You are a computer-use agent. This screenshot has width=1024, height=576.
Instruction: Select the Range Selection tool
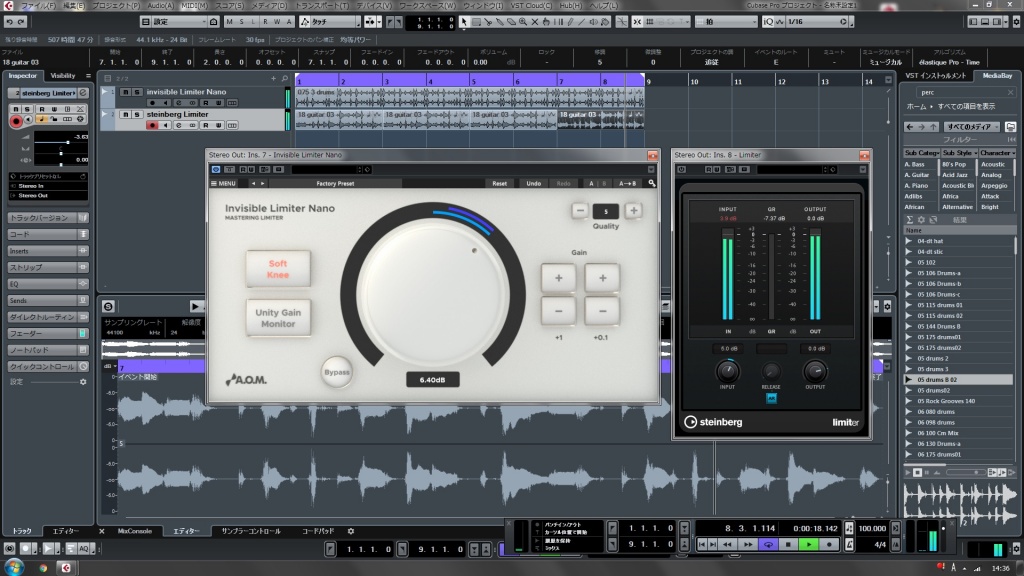[x=476, y=22]
